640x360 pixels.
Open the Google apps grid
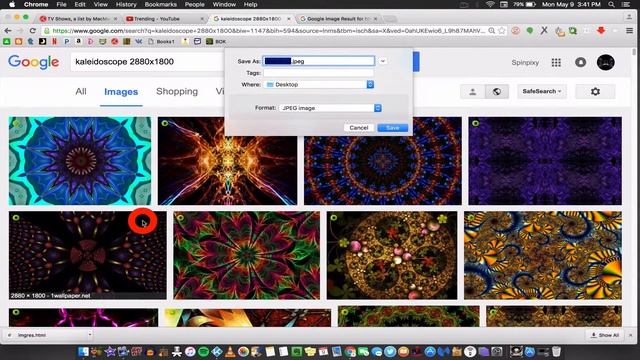556,62
